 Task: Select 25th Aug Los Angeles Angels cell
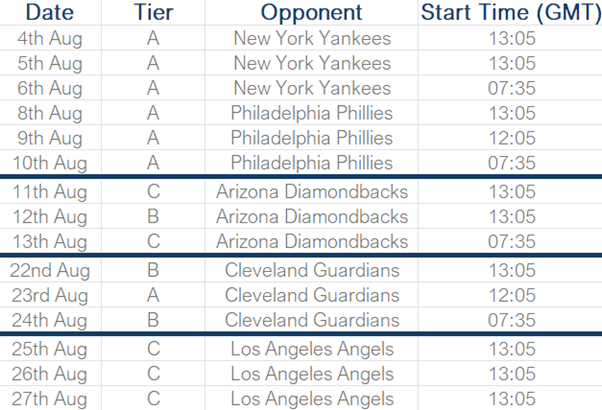(311, 349)
